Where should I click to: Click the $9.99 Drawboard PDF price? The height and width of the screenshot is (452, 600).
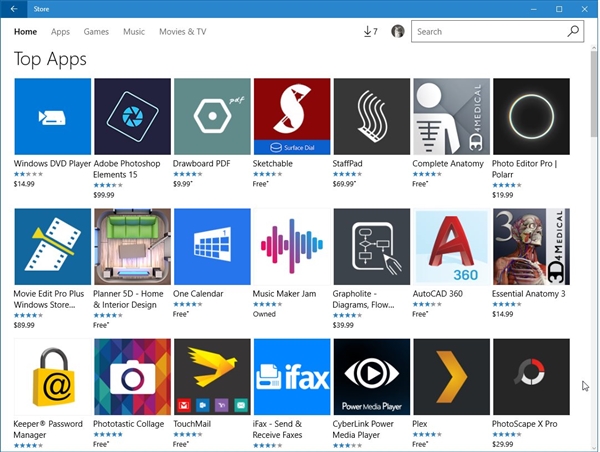pos(183,184)
